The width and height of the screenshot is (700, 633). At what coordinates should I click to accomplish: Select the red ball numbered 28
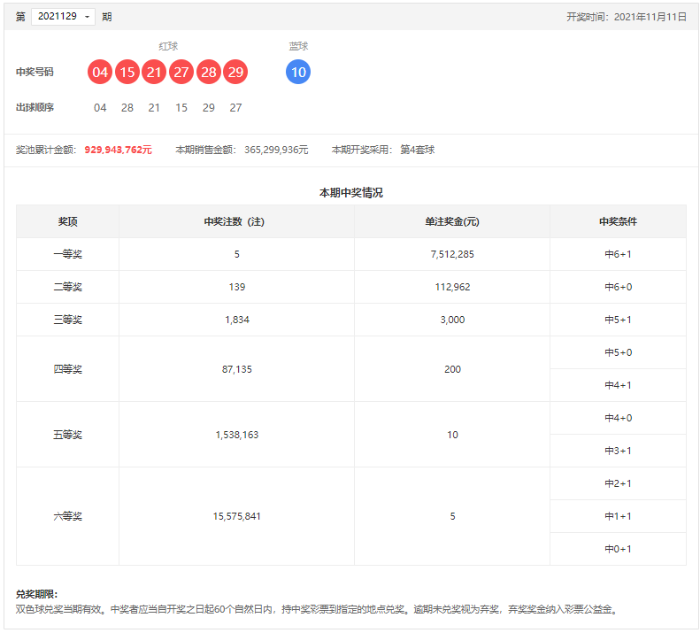tap(208, 72)
